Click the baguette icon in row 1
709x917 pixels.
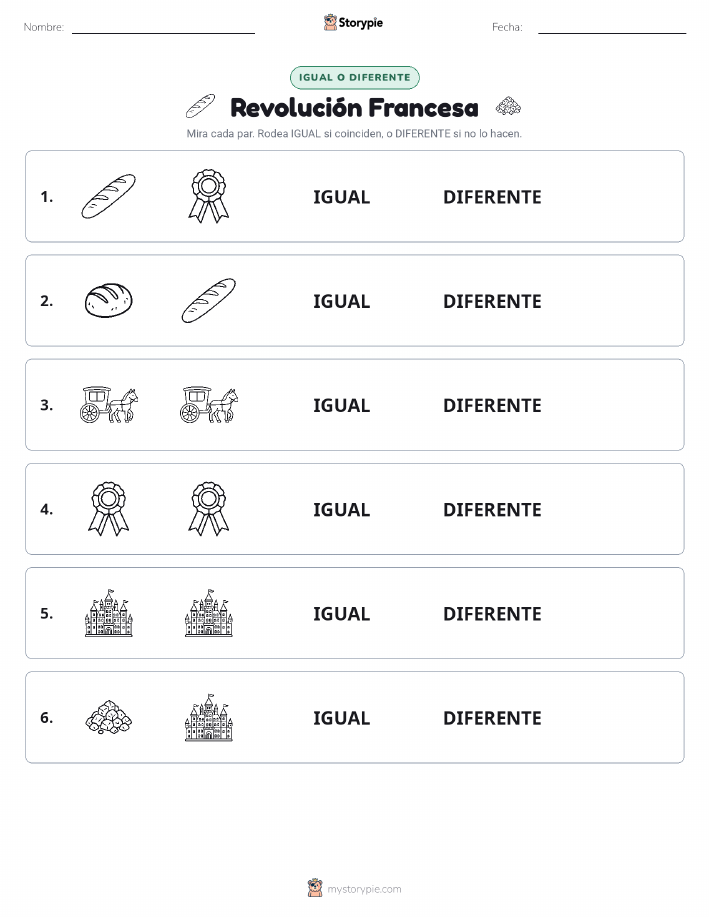tap(108, 196)
